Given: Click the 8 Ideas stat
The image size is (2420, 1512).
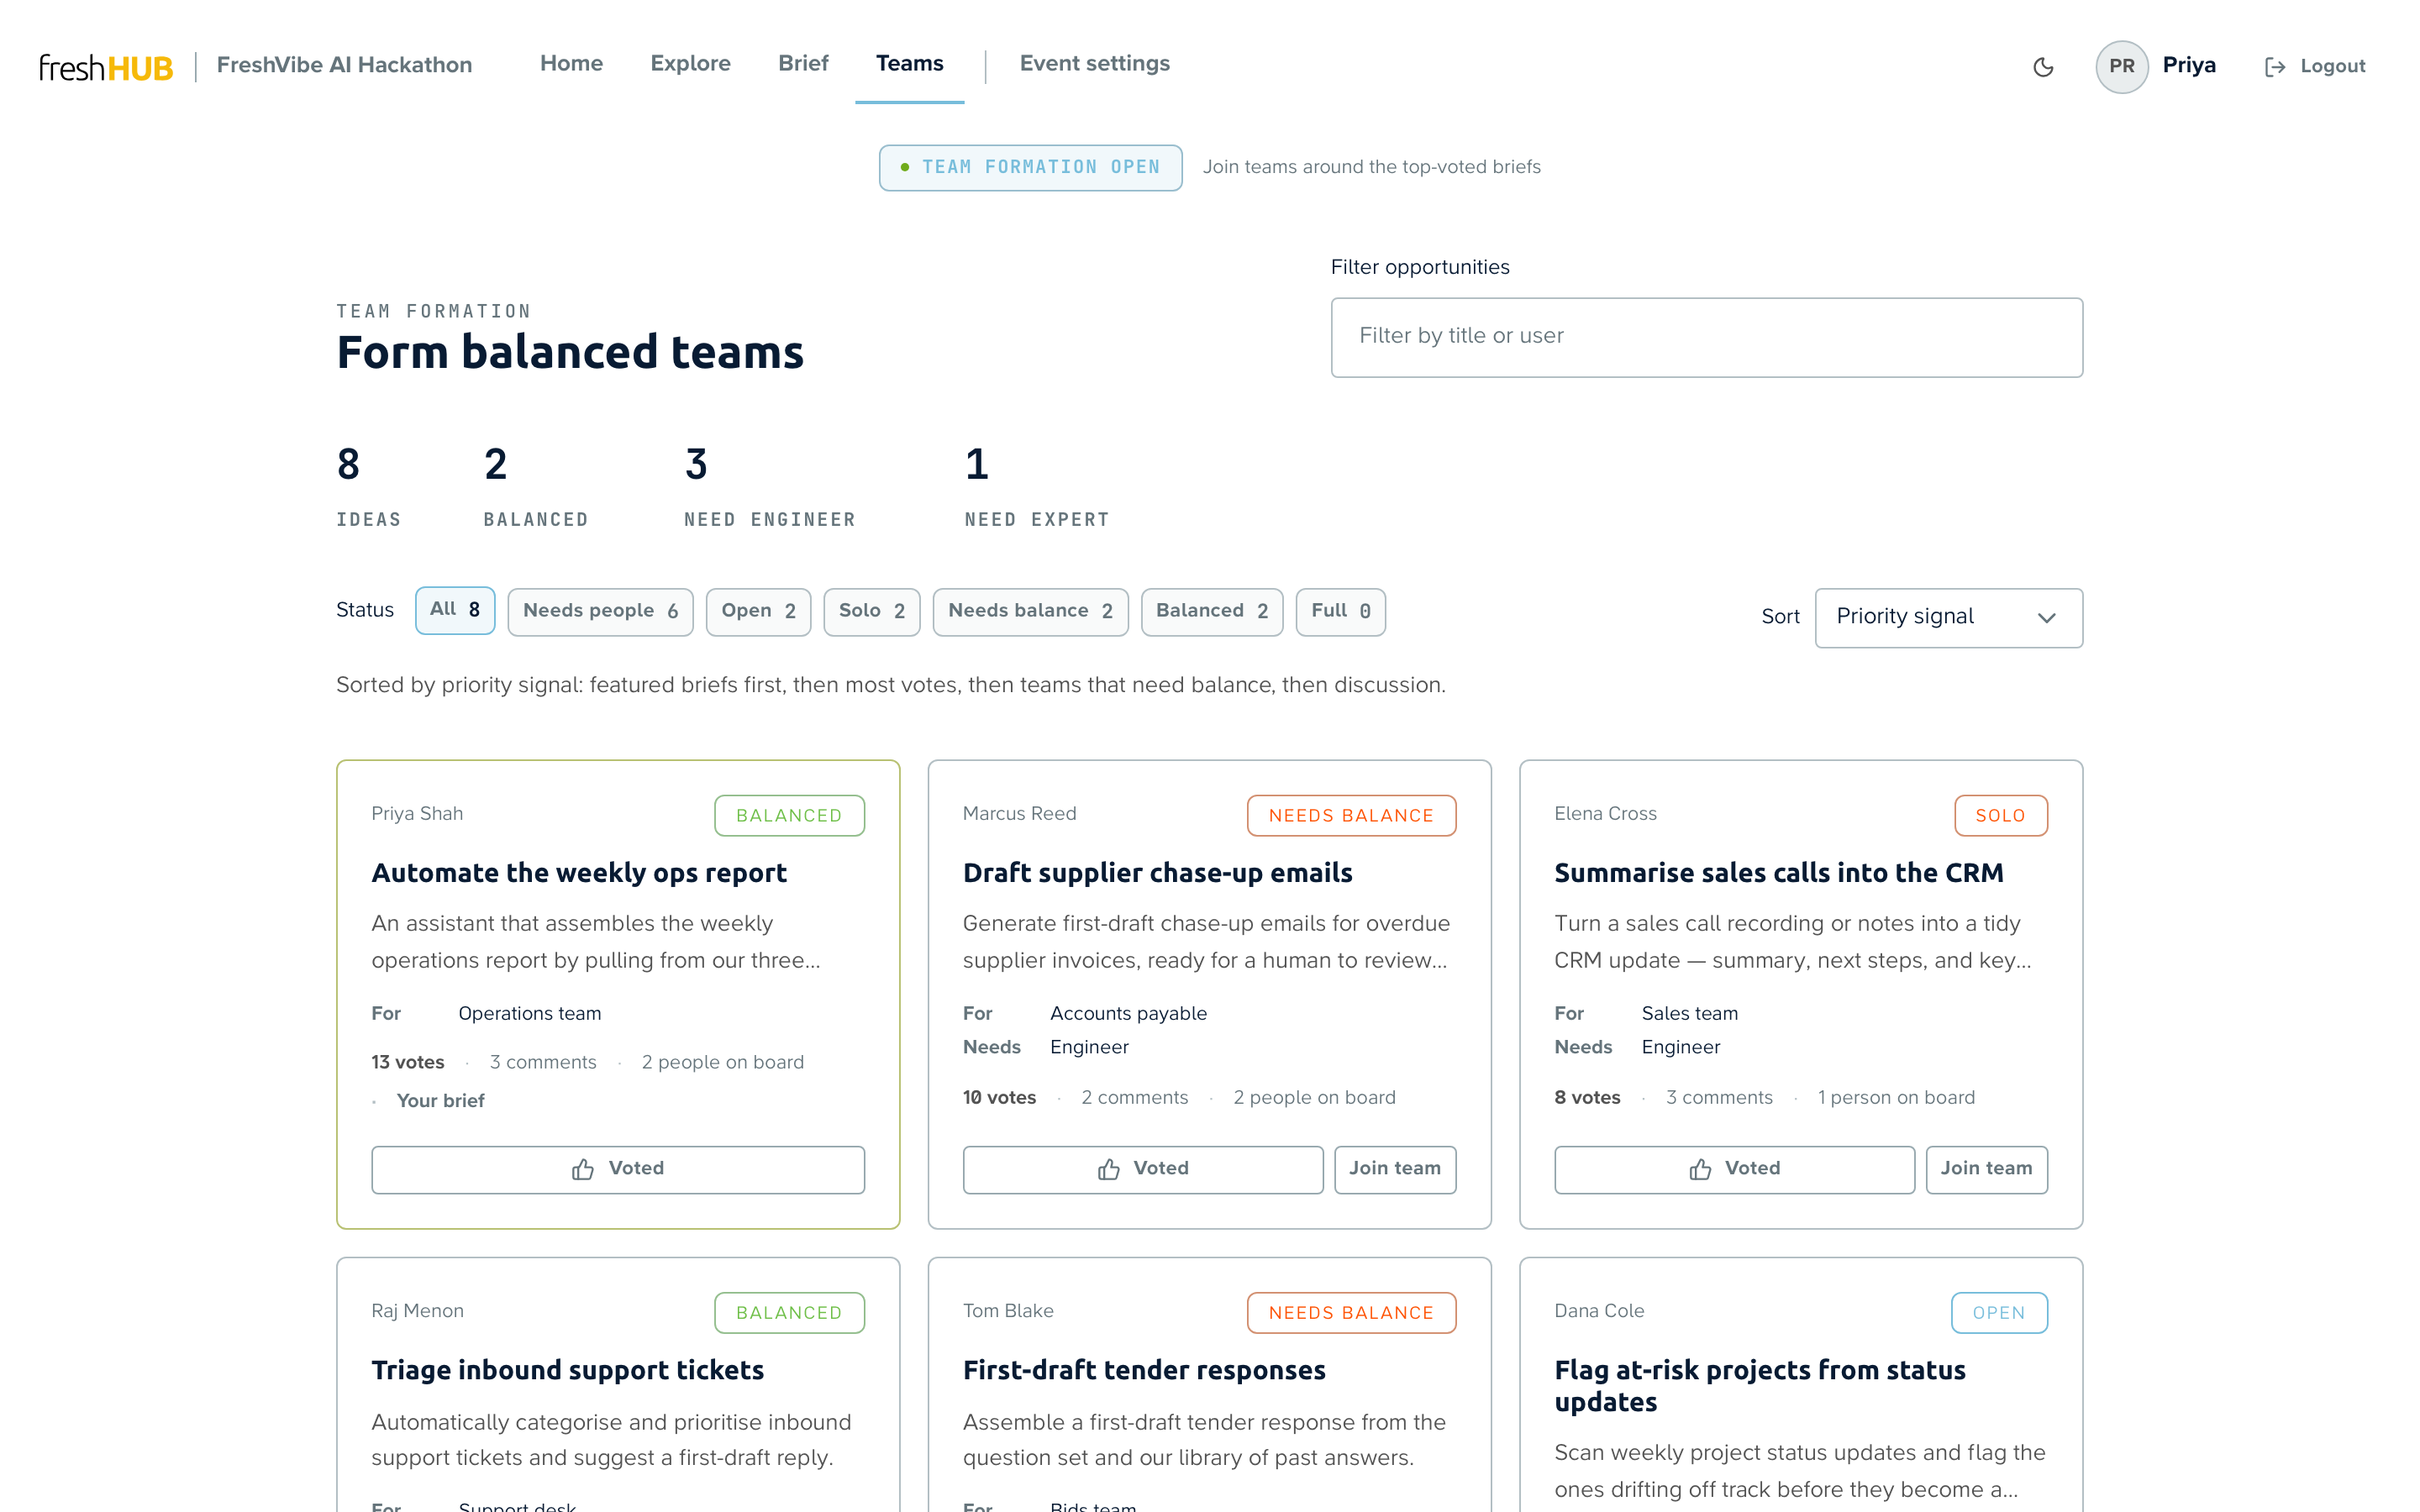Looking at the screenshot, I should [x=368, y=487].
